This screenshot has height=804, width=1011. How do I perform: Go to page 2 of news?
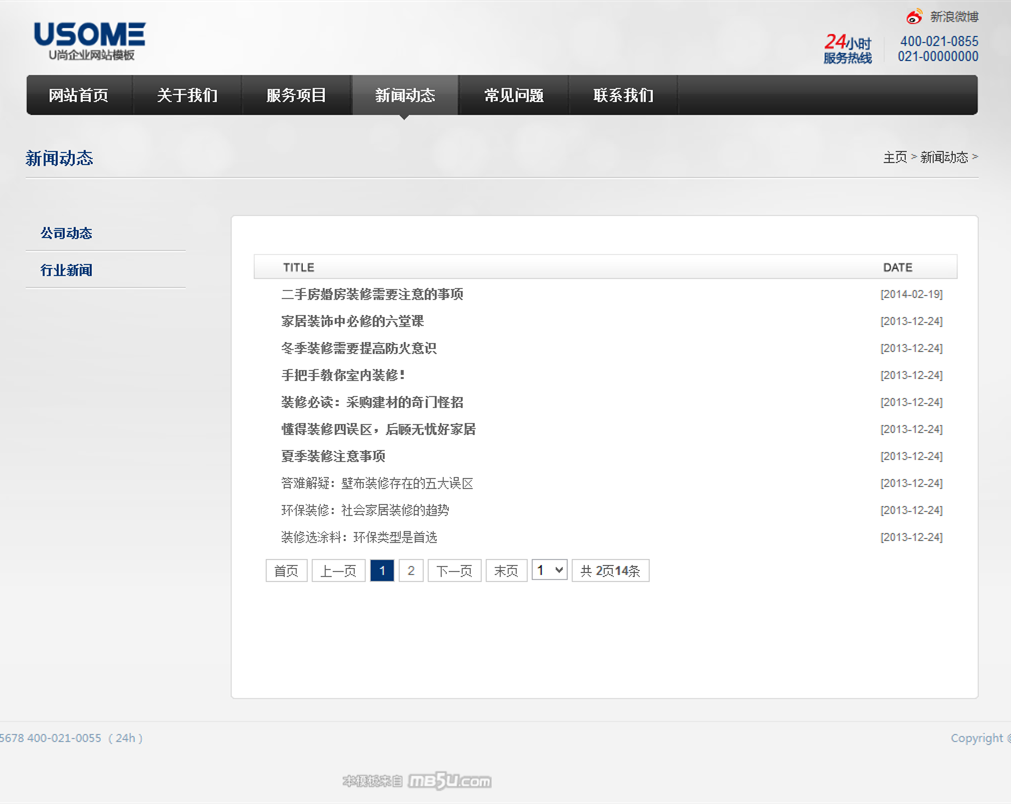(x=411, y=571)
